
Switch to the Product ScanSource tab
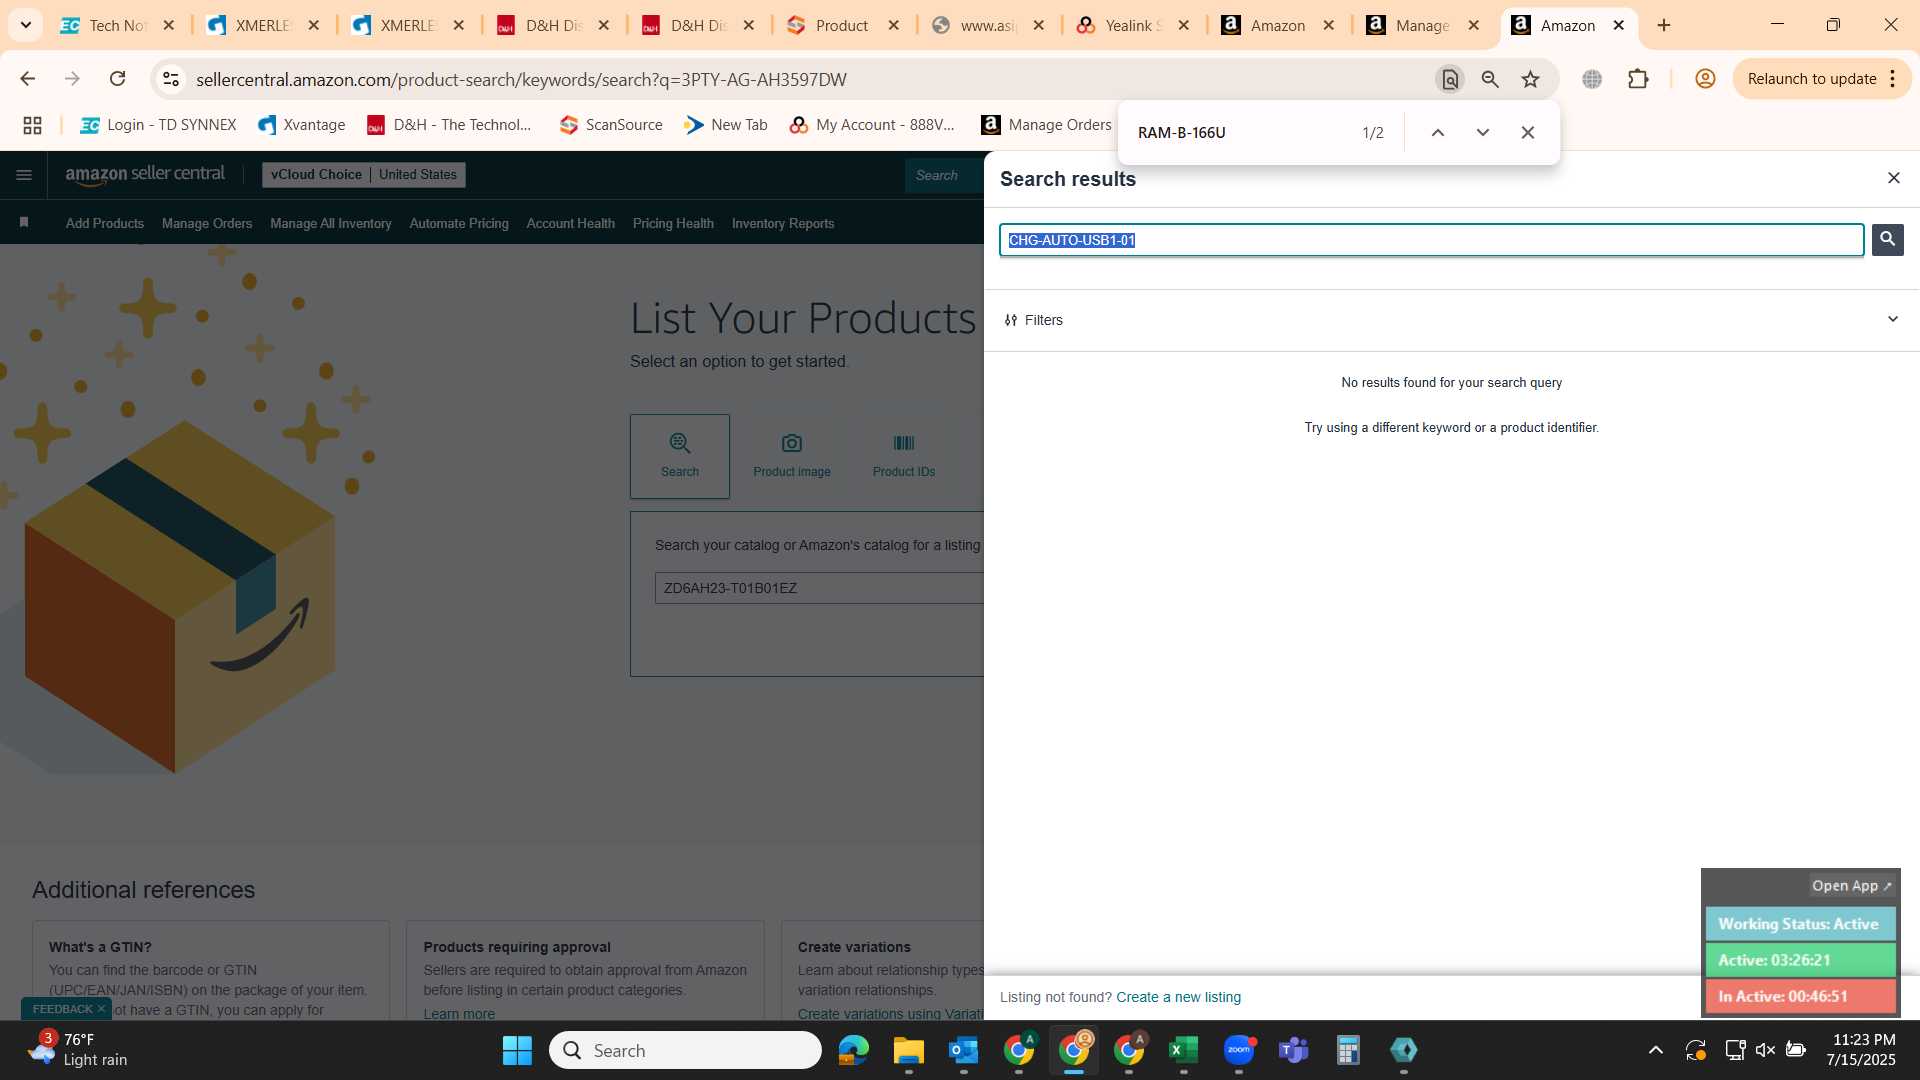[x=843, y=25]
